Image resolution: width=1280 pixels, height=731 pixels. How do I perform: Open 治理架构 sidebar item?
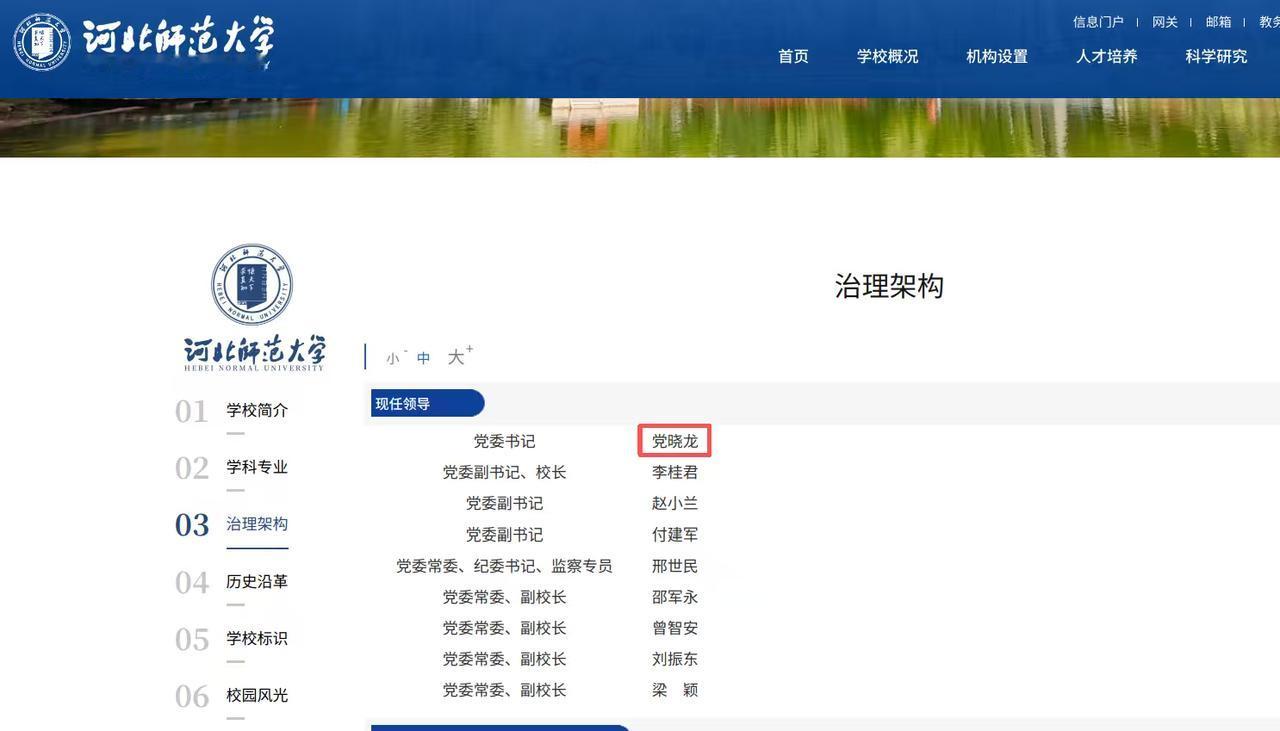(x=257, y=524)
